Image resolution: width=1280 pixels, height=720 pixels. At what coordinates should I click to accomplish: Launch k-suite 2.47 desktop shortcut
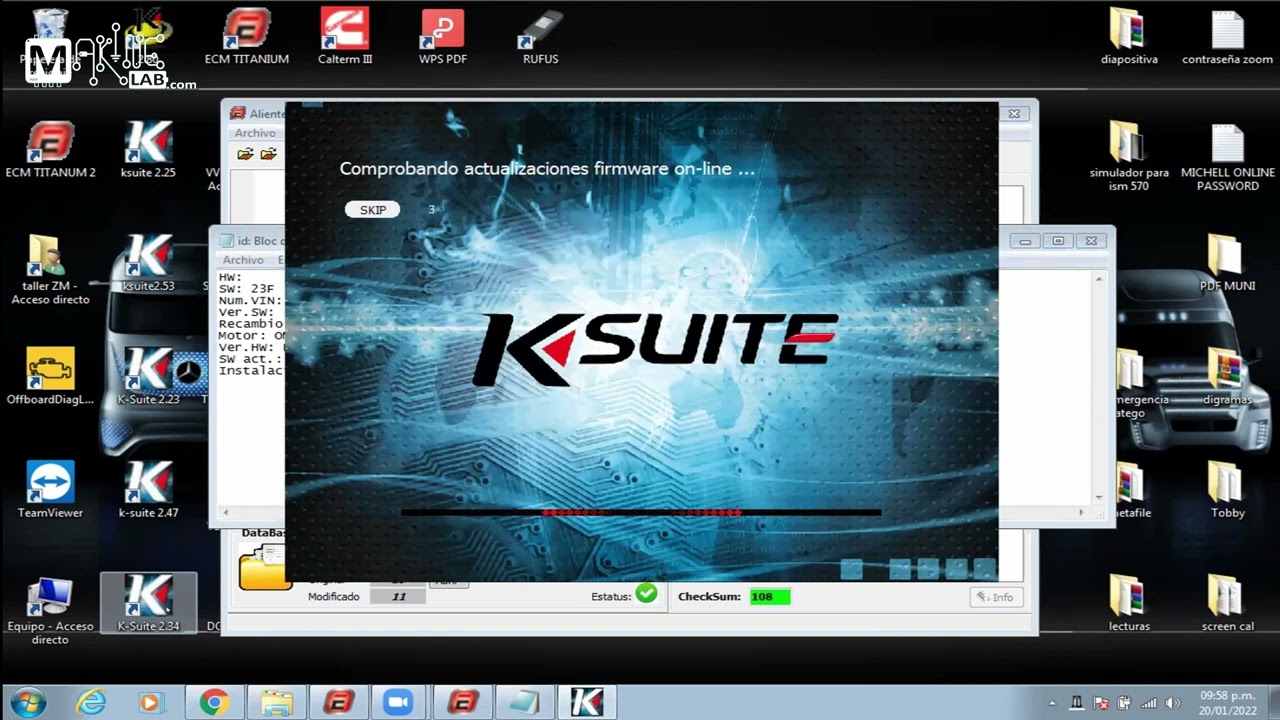[x=148, y=490]
